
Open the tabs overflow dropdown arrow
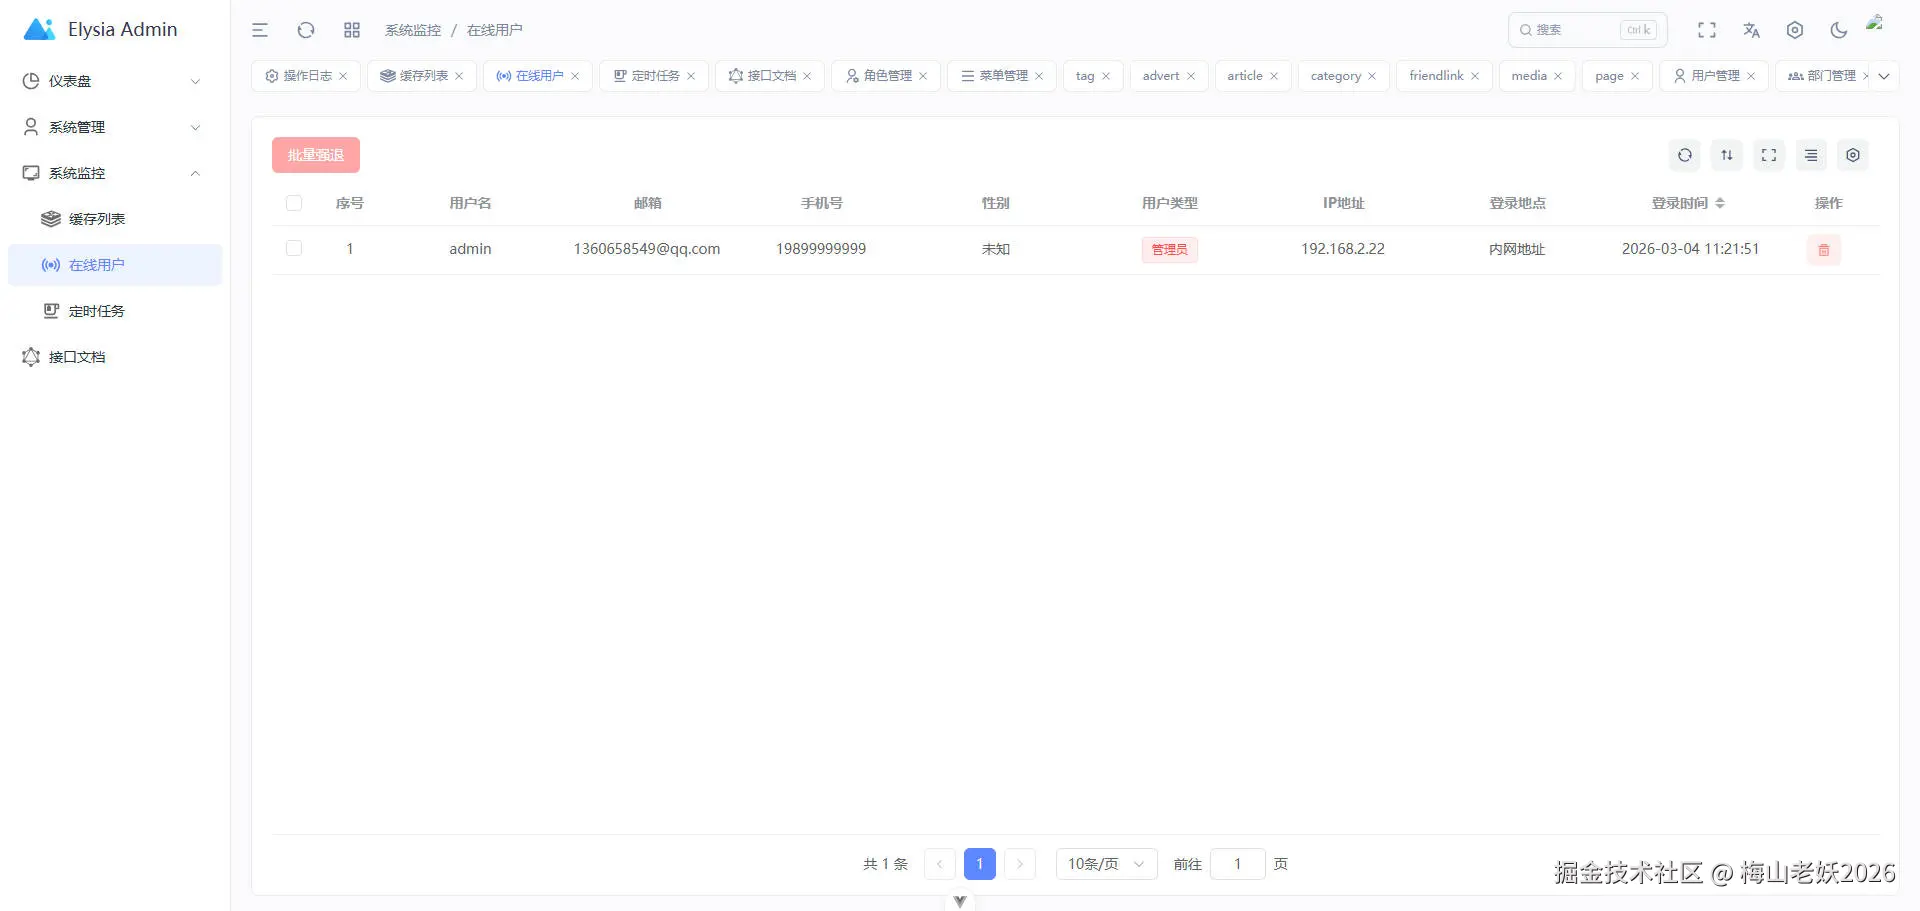(1884, 76)
